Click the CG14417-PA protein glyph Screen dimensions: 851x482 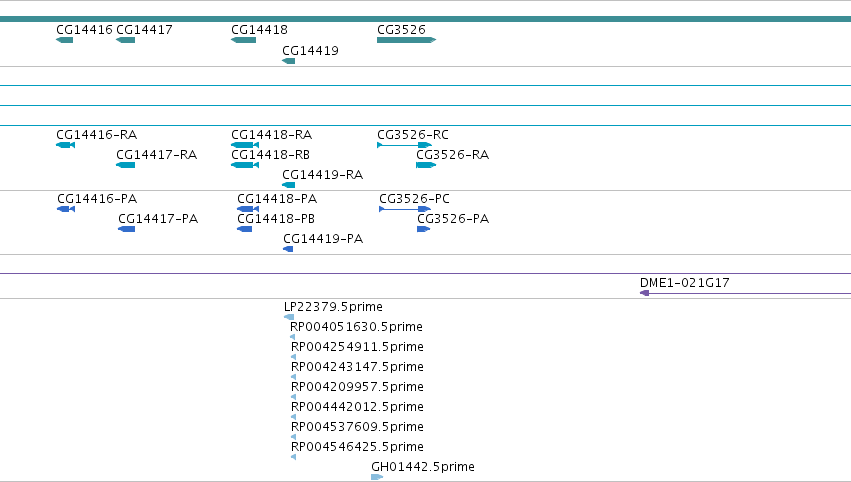point(126,229)
